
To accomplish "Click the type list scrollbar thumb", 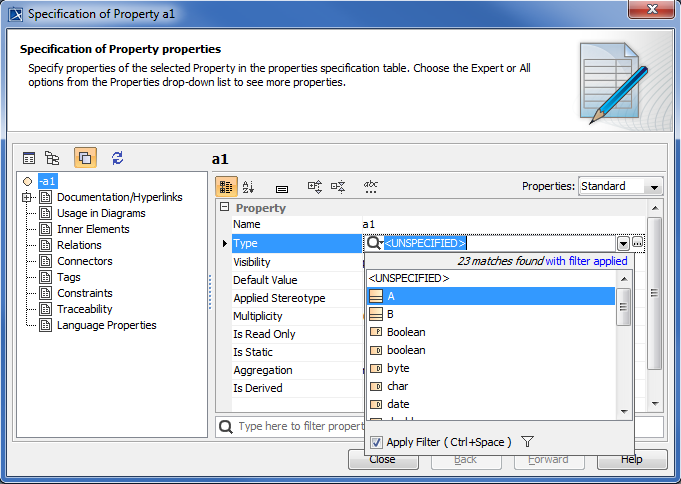I will tap(624, 307).
